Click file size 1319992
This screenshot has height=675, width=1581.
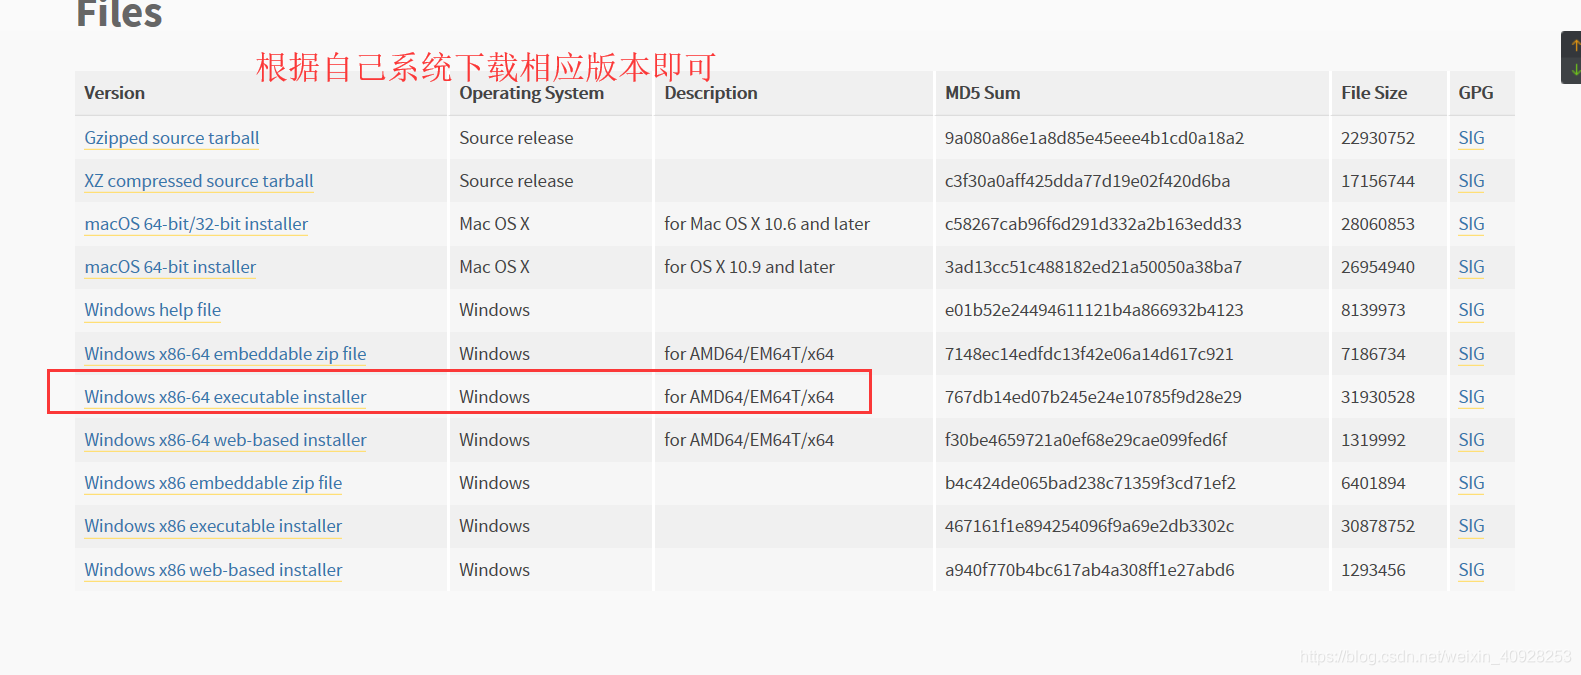[1373, 440]
